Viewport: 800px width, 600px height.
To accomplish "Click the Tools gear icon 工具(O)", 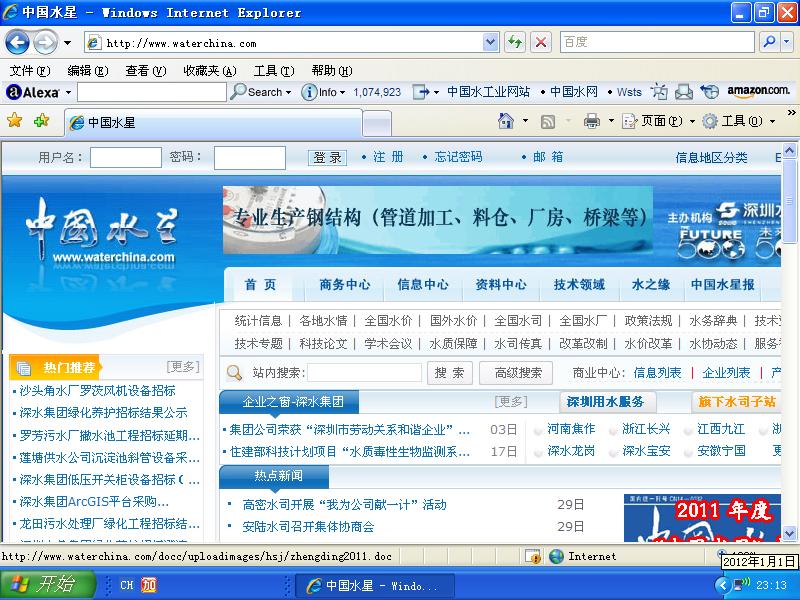I will 710,121.
